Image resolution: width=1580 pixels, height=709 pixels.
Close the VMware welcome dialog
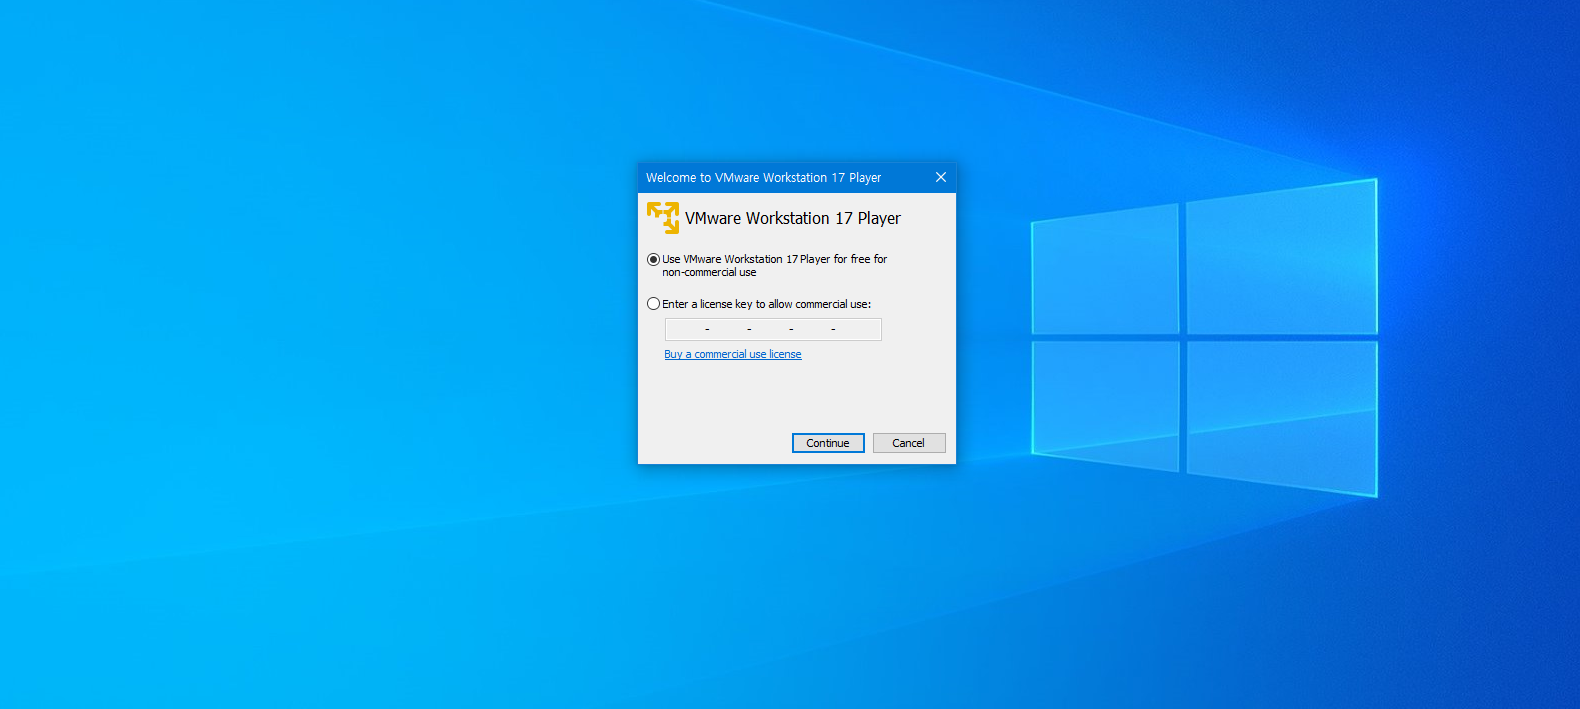(x=941, y=177)
